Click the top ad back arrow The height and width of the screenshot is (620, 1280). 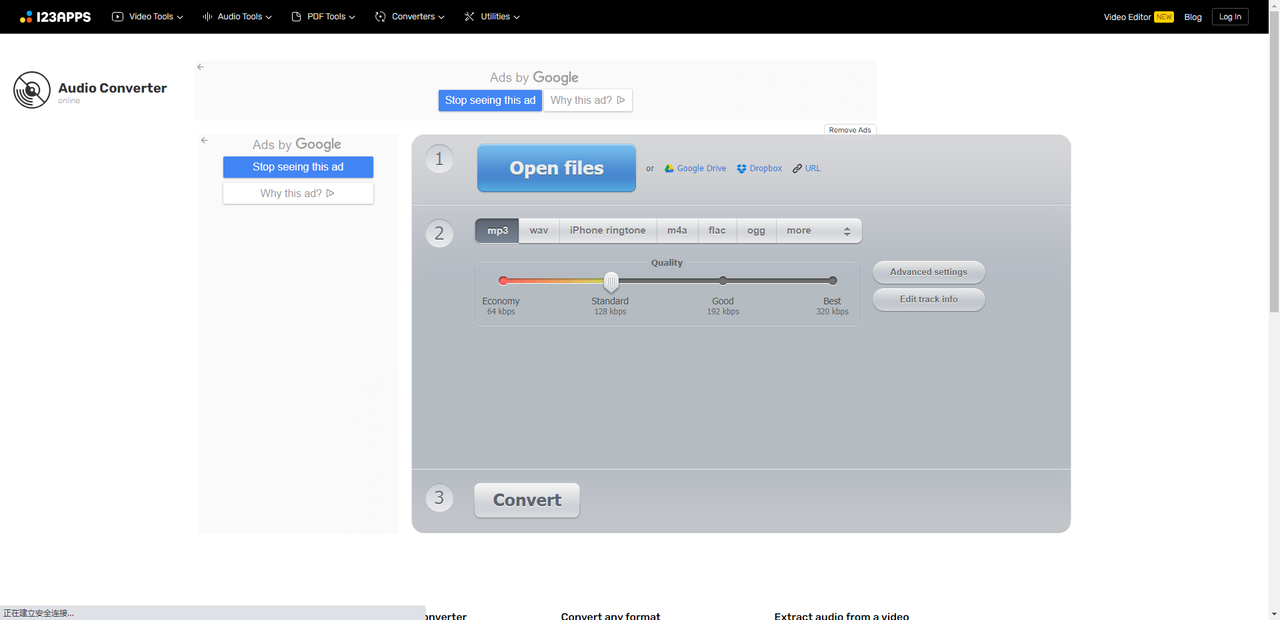point(200,67)
